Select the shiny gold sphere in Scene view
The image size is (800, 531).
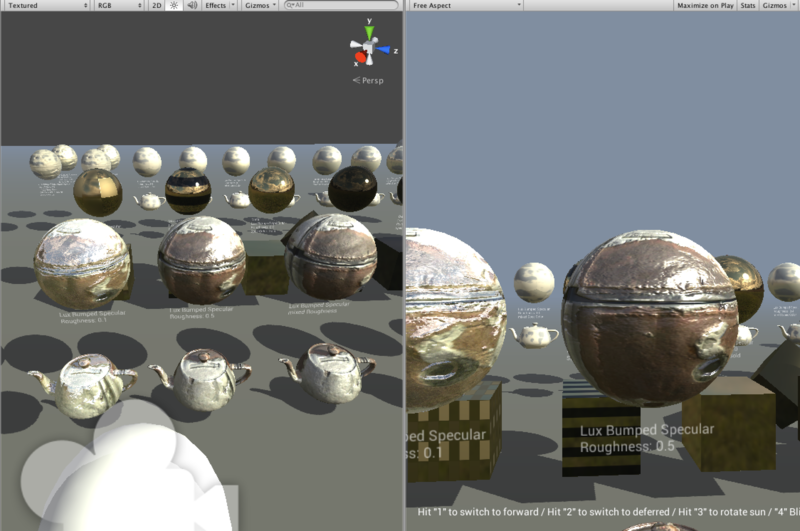click(98, 192)
